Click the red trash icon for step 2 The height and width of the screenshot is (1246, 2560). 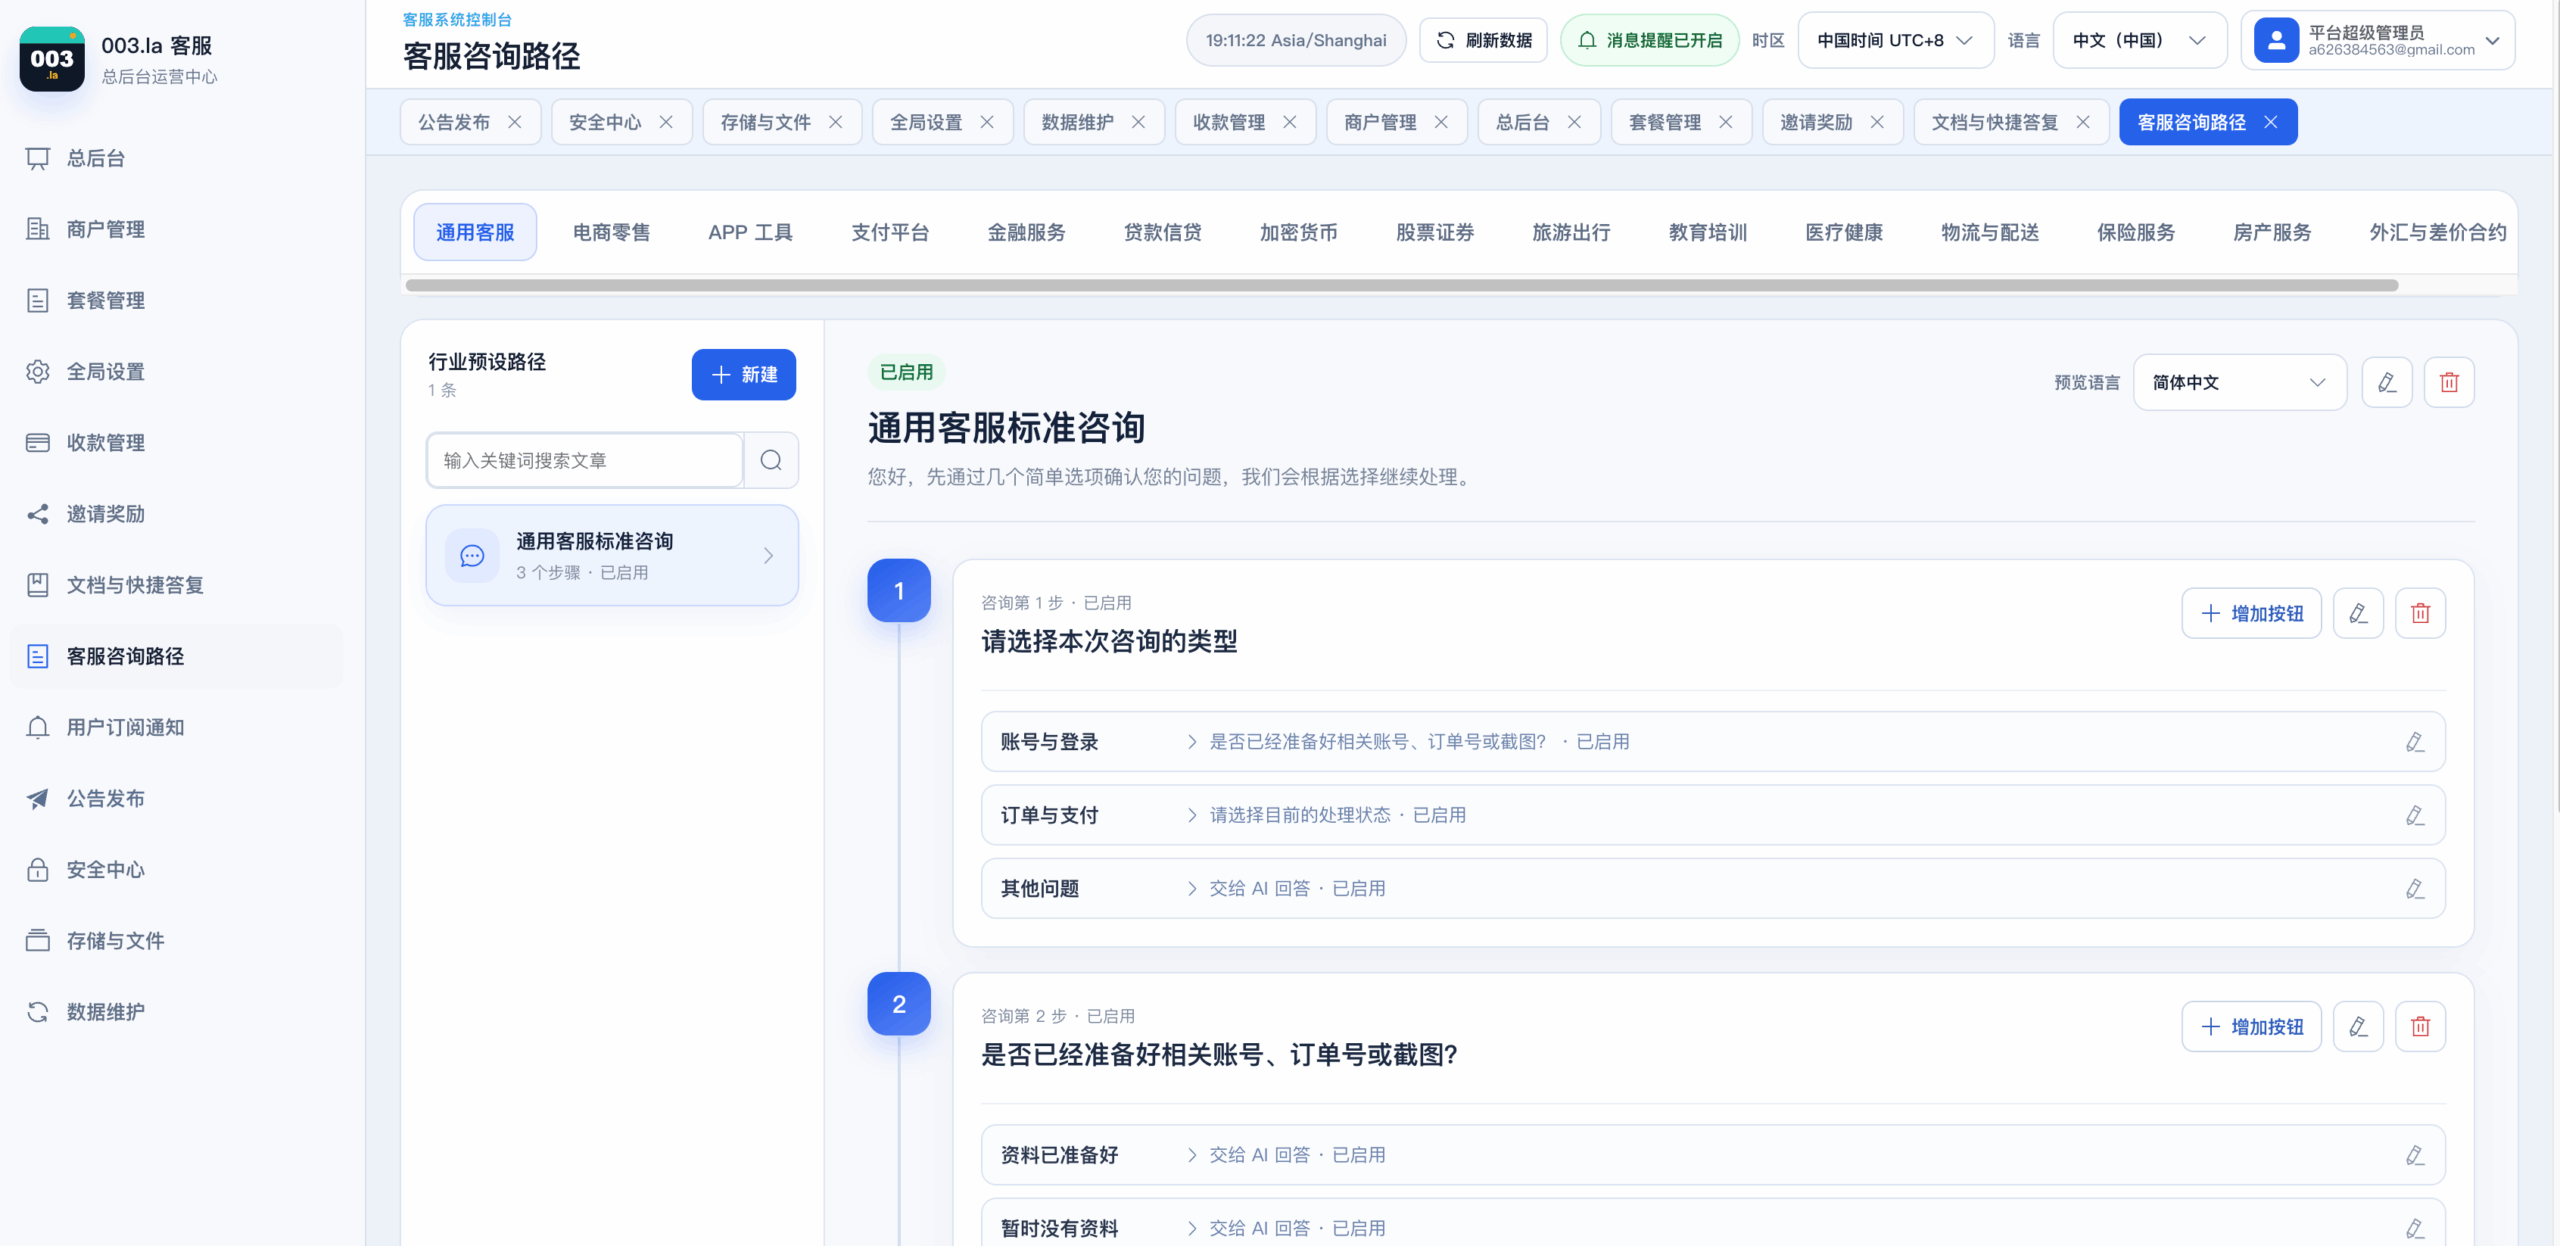[2420, 1026]
